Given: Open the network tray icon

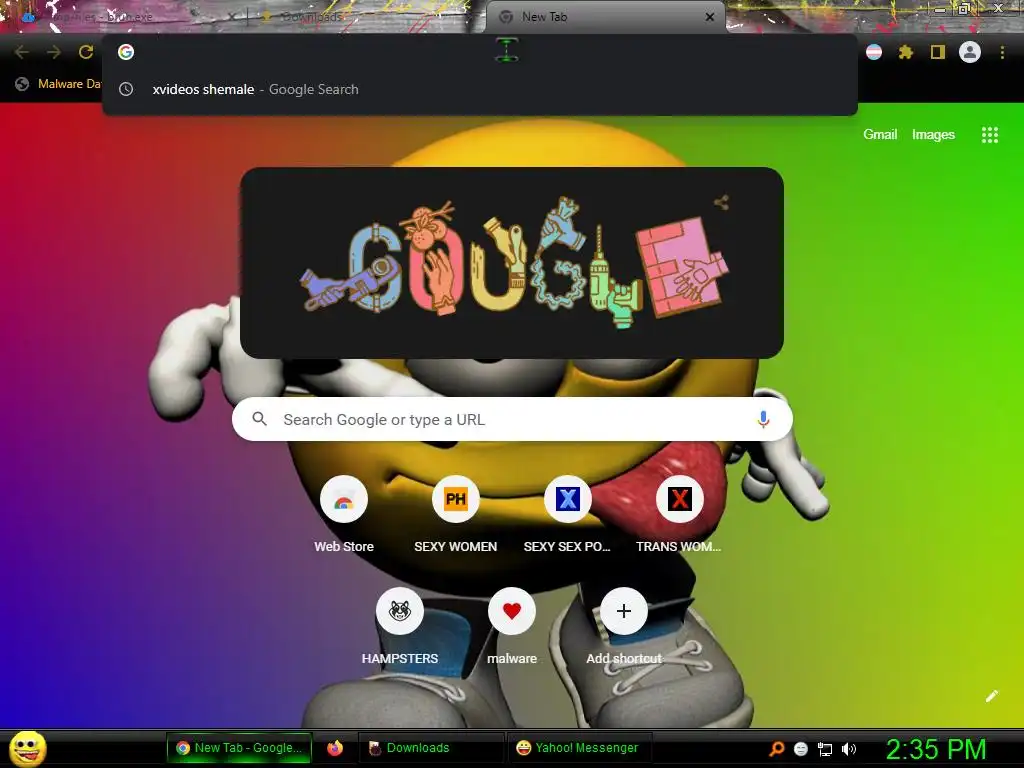Looking at the screenshot, I should point(825,749).
